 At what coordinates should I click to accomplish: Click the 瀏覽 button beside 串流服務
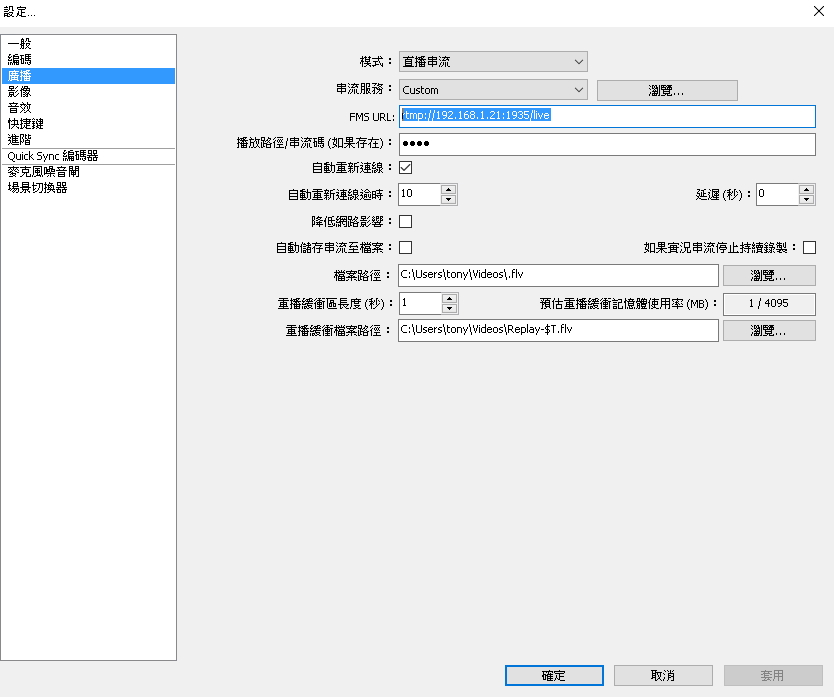(x=667, y=90)
